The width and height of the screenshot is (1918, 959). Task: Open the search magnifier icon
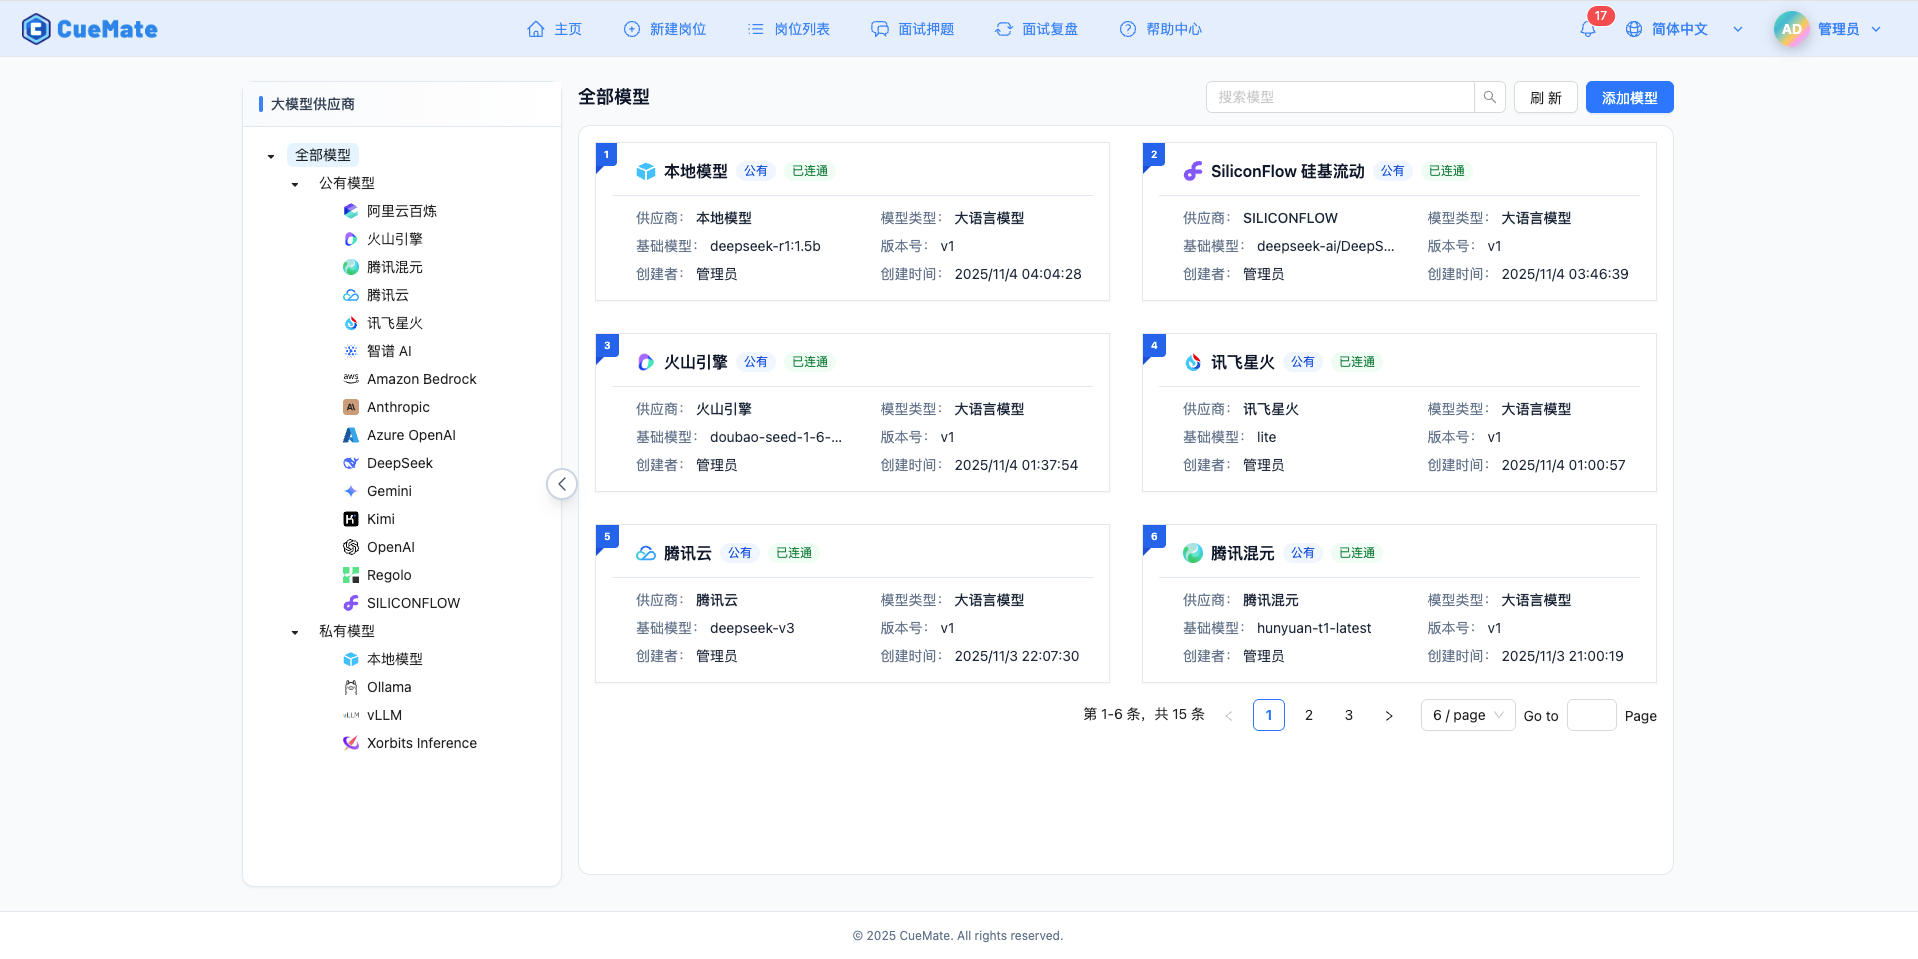(x=1489, y=97)
